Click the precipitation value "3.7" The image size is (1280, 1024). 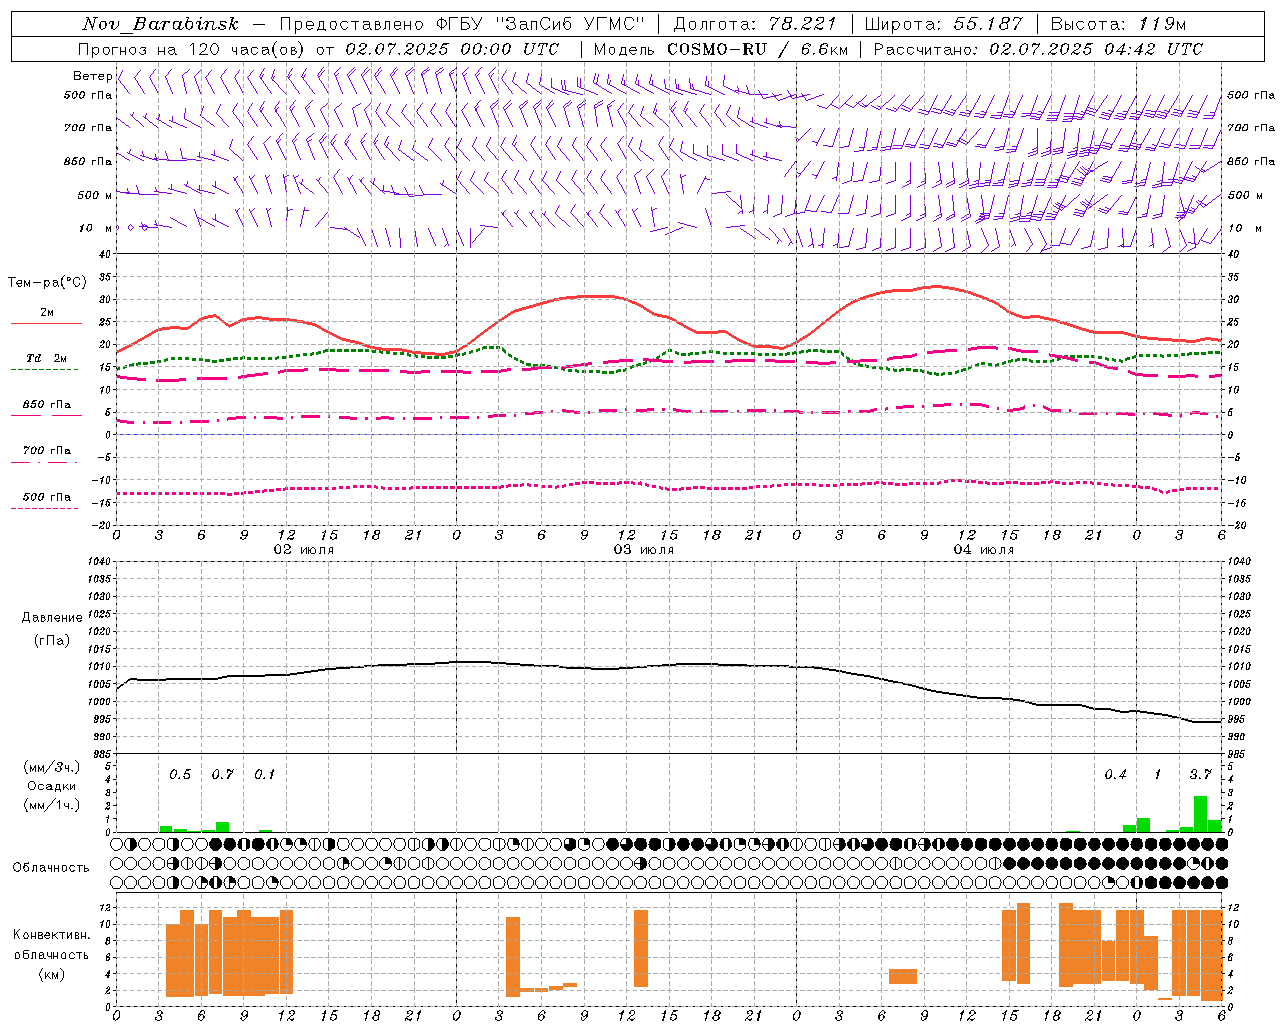pyautogui.click(x=1200, y=775)
